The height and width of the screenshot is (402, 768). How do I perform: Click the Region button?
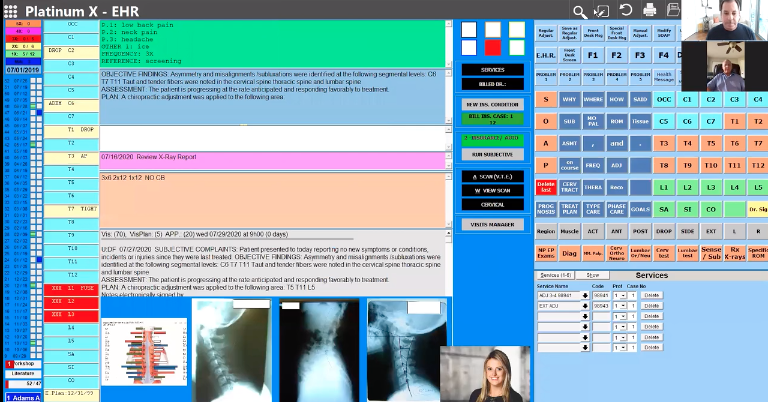tap(546, 231)
